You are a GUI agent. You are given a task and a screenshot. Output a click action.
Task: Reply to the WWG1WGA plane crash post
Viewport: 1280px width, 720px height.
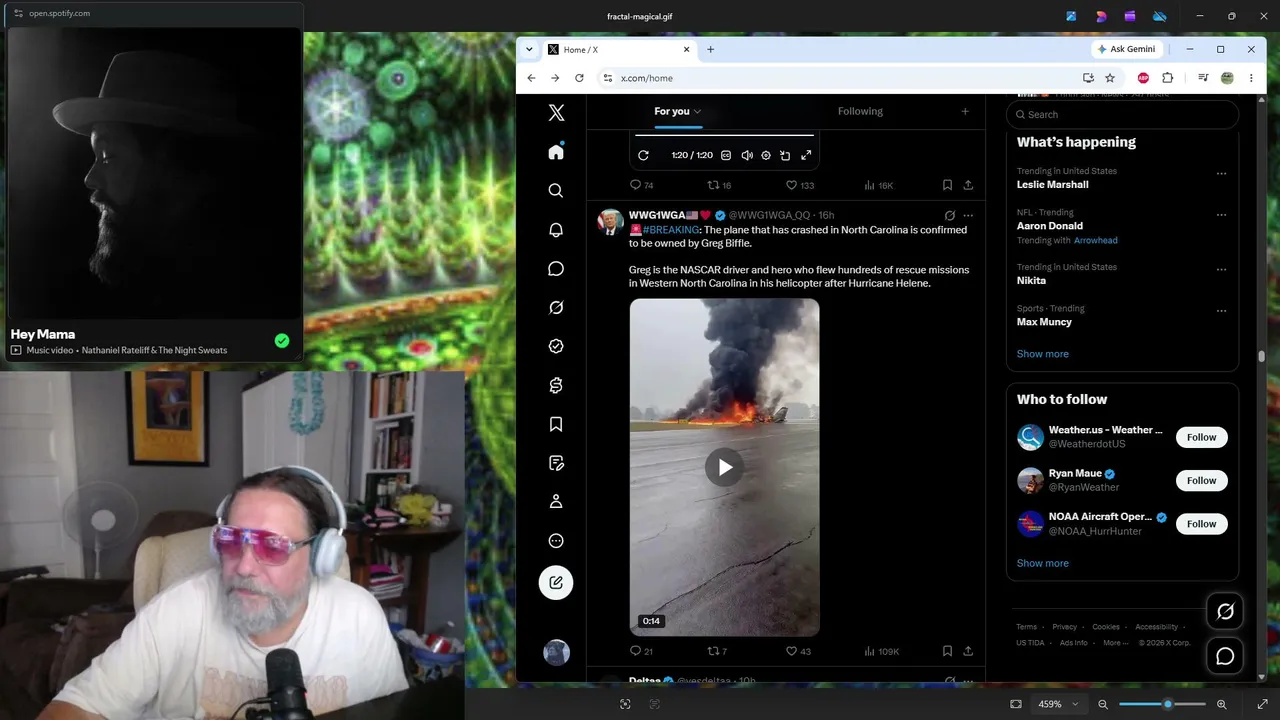(x=641, y=651)
